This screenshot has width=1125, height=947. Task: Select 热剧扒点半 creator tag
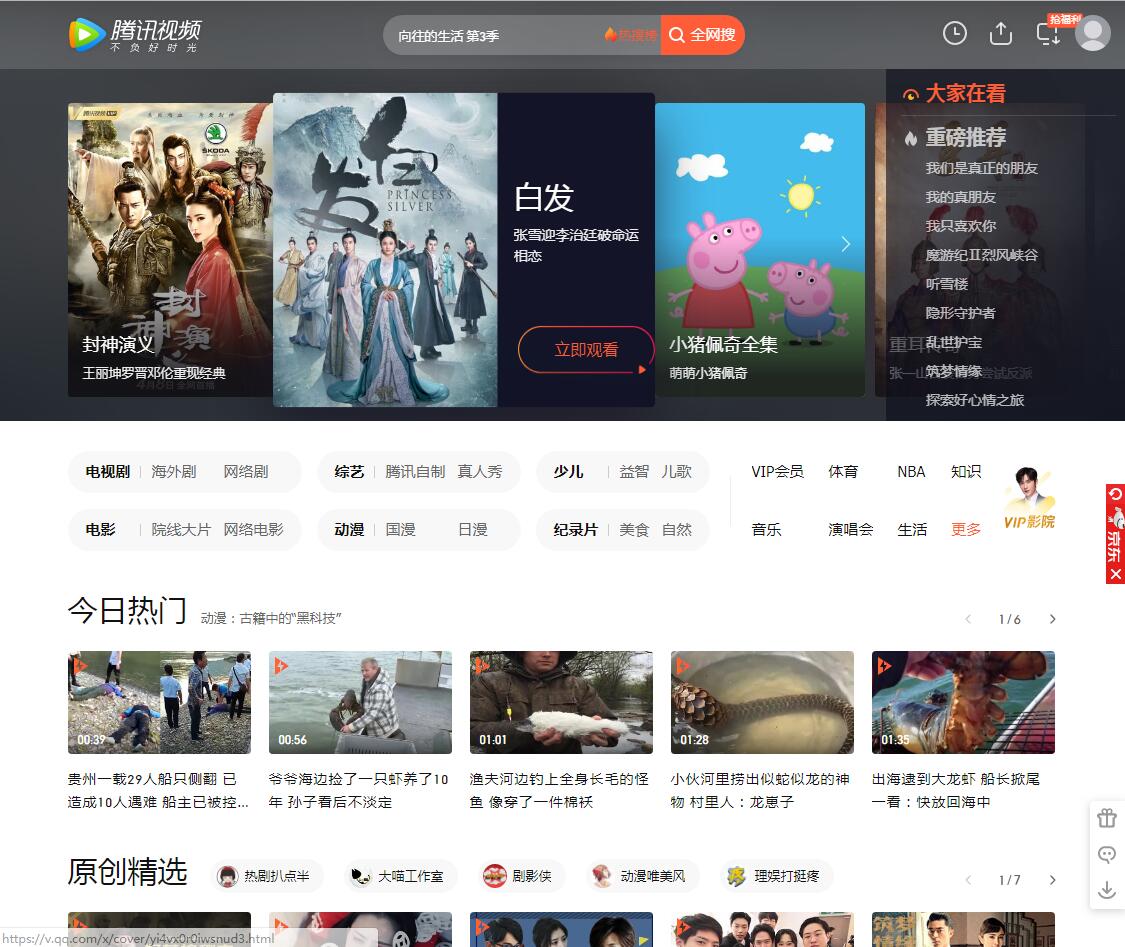(267, 876)
